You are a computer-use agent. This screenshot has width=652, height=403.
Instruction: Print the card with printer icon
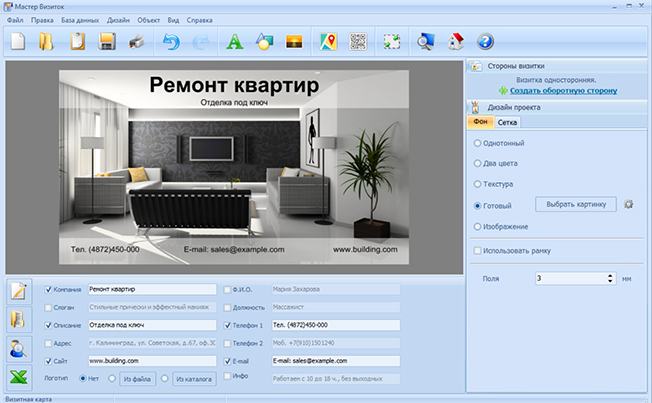(137, 42)
